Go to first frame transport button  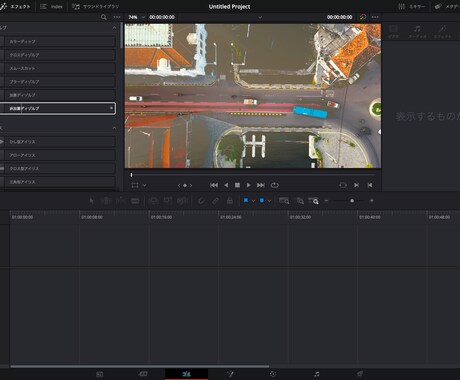(214, 185)
